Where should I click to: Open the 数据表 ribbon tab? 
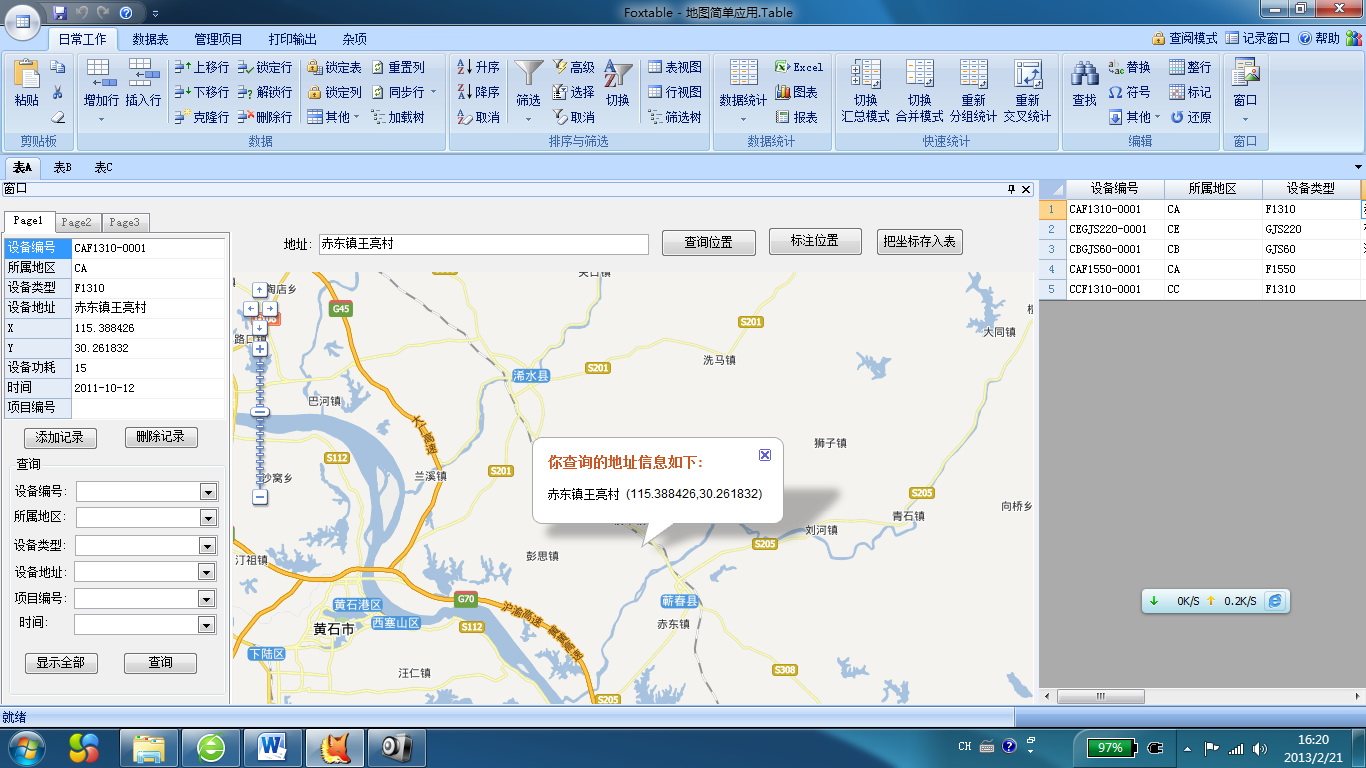pos(150,39)
